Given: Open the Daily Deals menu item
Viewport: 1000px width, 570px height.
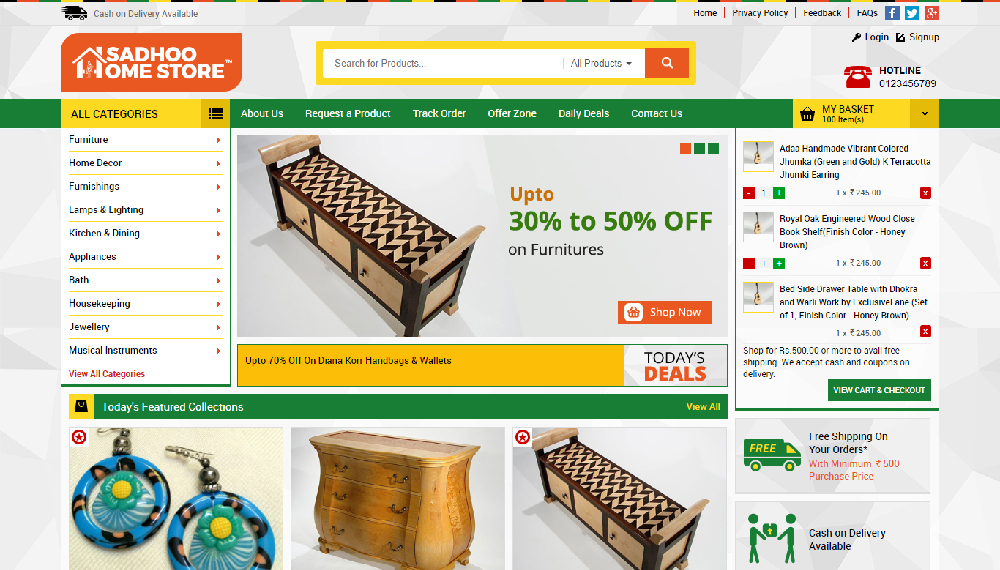Looking at the screenshot, I should pos(584,113).
